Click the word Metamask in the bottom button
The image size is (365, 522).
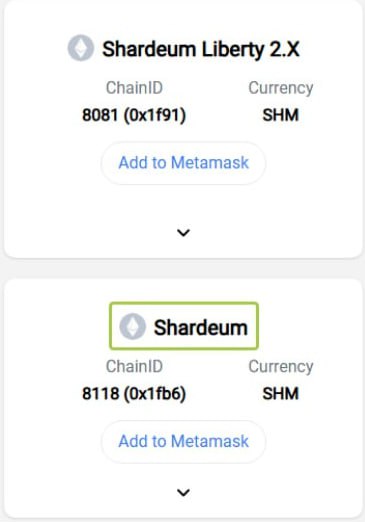210,441
